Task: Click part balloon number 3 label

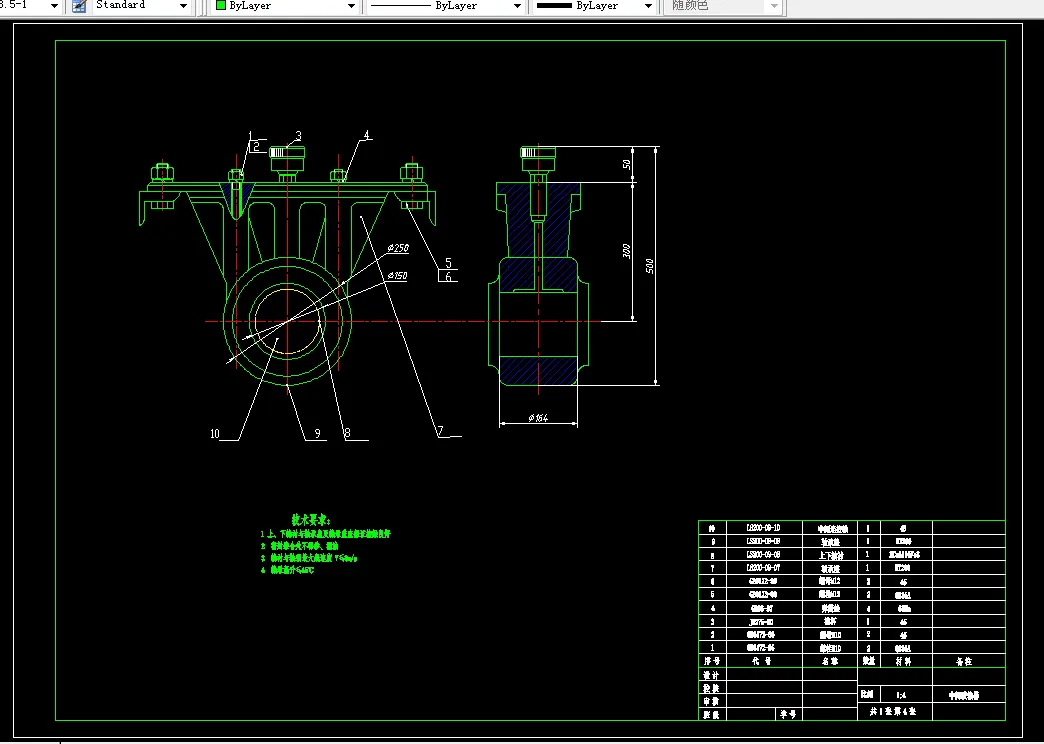Action: (298, 136)
